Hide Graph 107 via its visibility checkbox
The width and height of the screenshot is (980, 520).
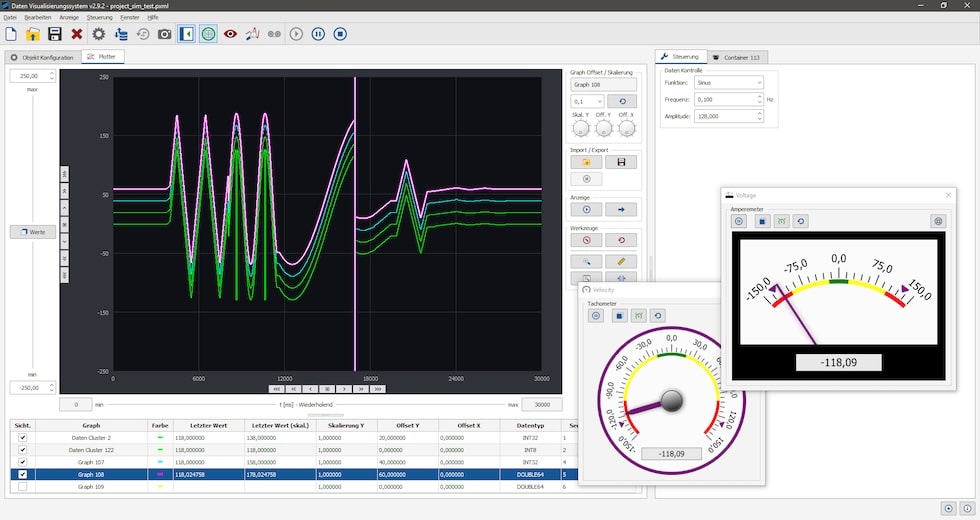22,462
